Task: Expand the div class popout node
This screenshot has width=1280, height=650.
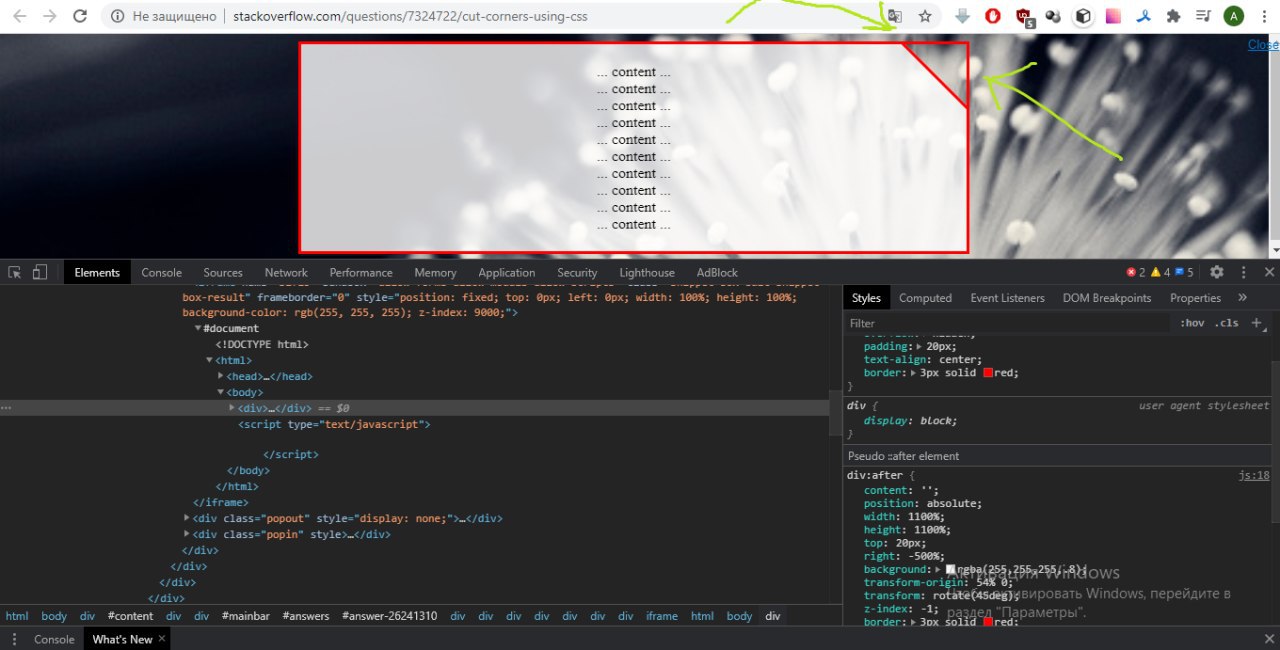Action: click(x=187, y=518)
